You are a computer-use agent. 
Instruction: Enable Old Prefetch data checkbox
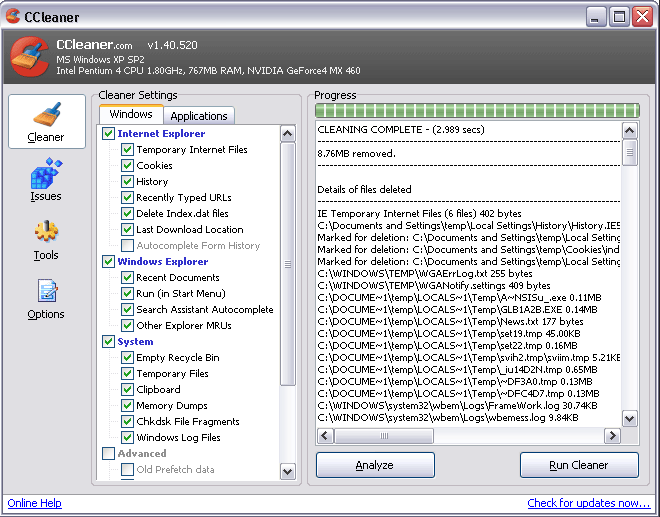[x=128, y=469]
